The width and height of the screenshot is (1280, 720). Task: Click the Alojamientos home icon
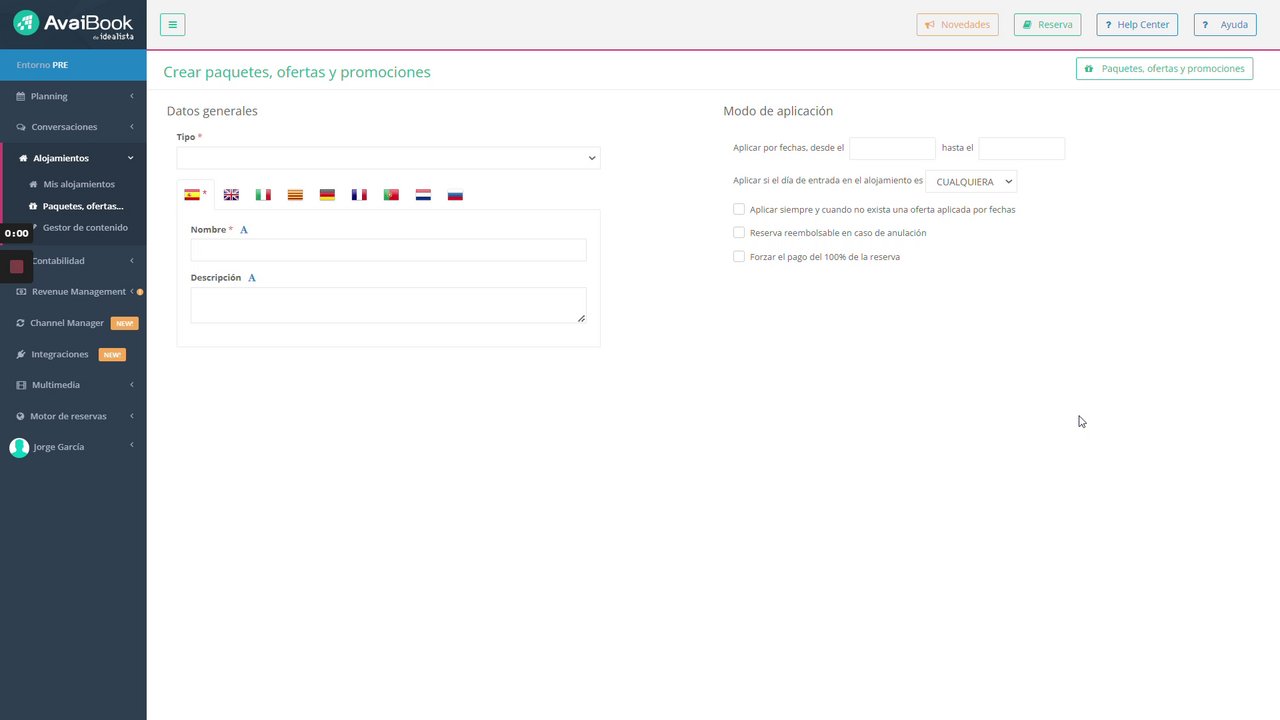(23, 158)
